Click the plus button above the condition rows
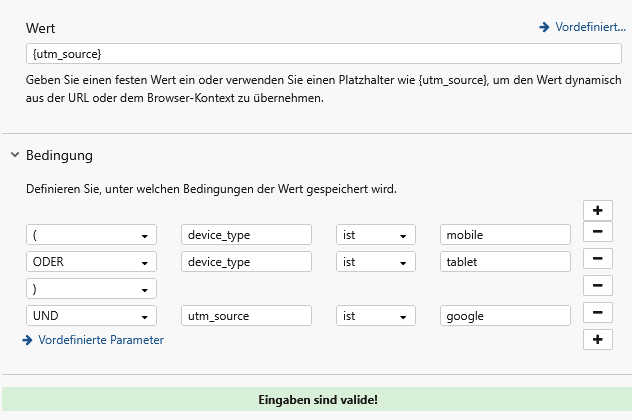The image size is (632, 420). point(596,210)
